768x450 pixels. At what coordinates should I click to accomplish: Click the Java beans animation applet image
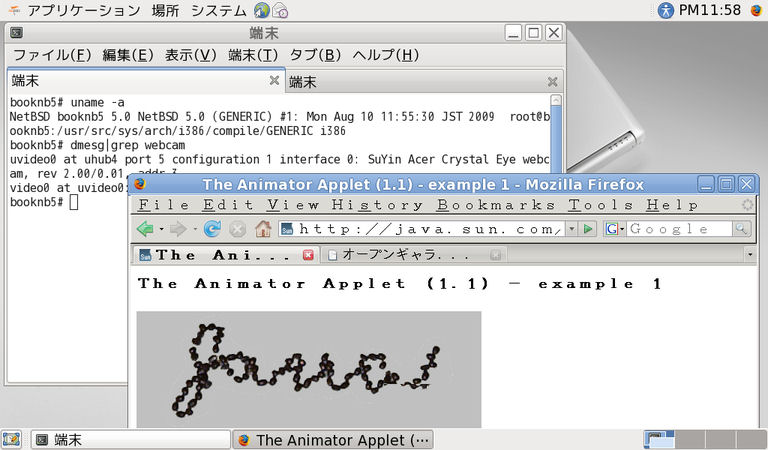[309, 369]
